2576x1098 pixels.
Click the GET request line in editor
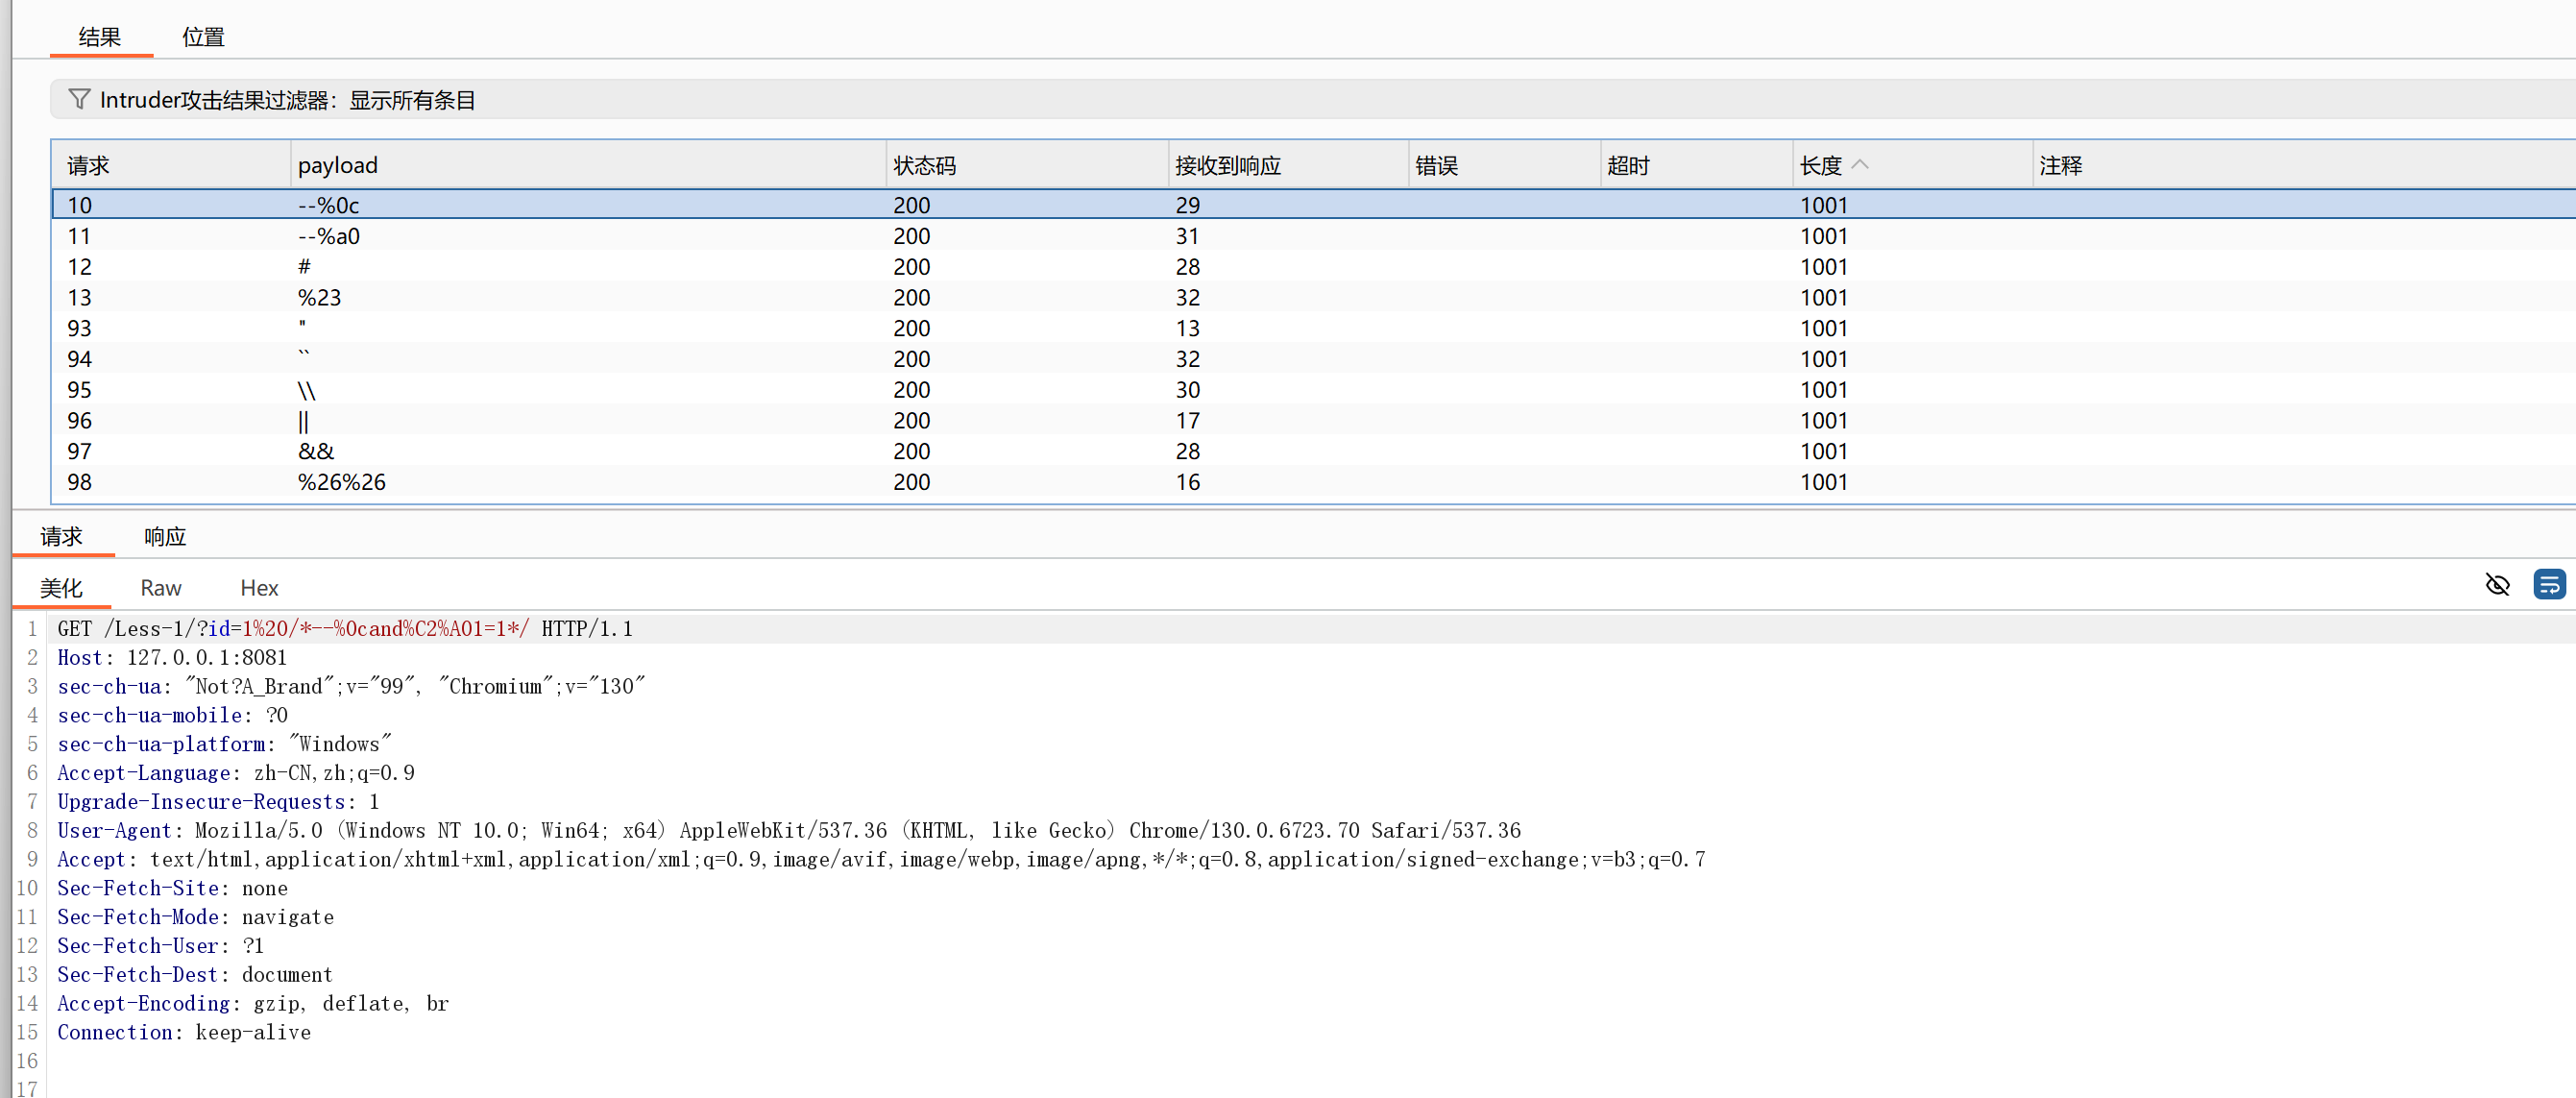[344, 629]
